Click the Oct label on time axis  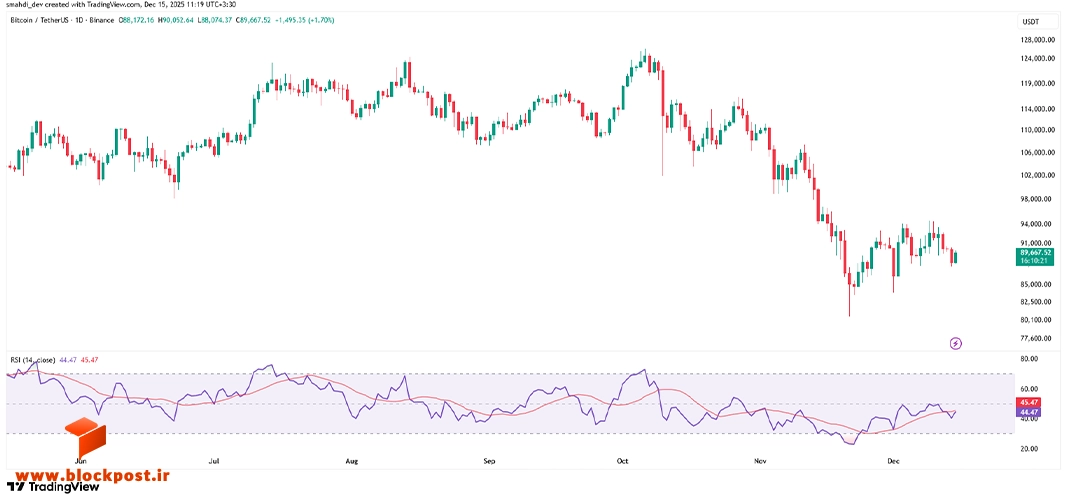tap(621, 461)
